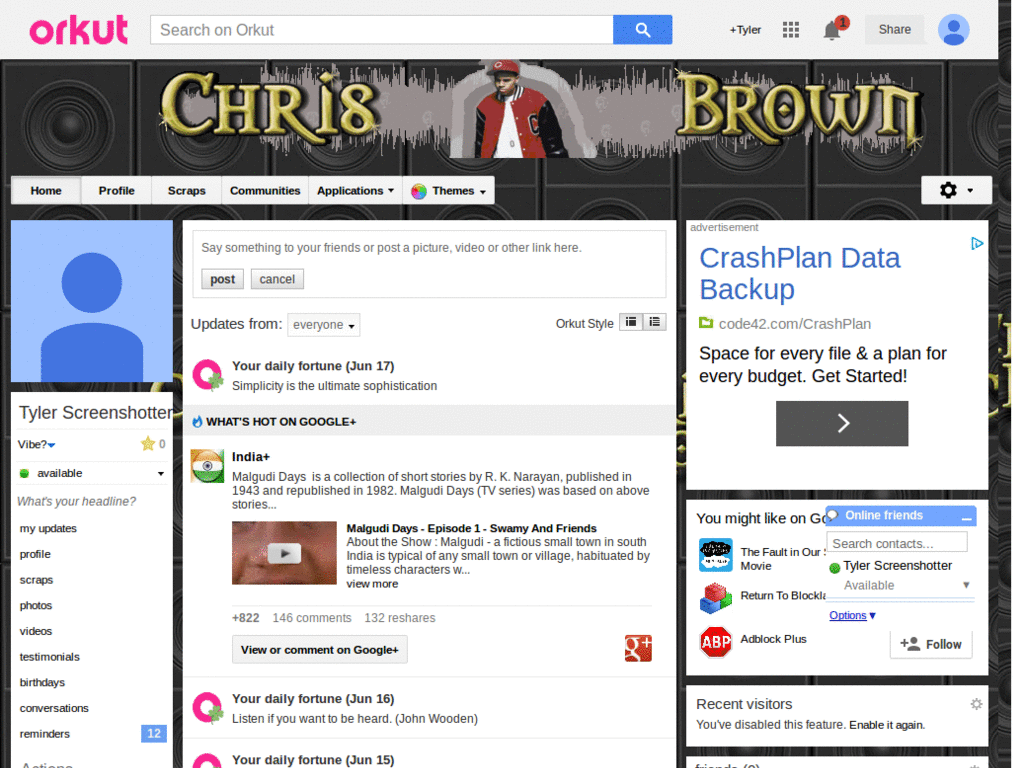Screen dimensions: 1024x768
Task: Open reminders in the sidebar
Action: pos(44,734)
